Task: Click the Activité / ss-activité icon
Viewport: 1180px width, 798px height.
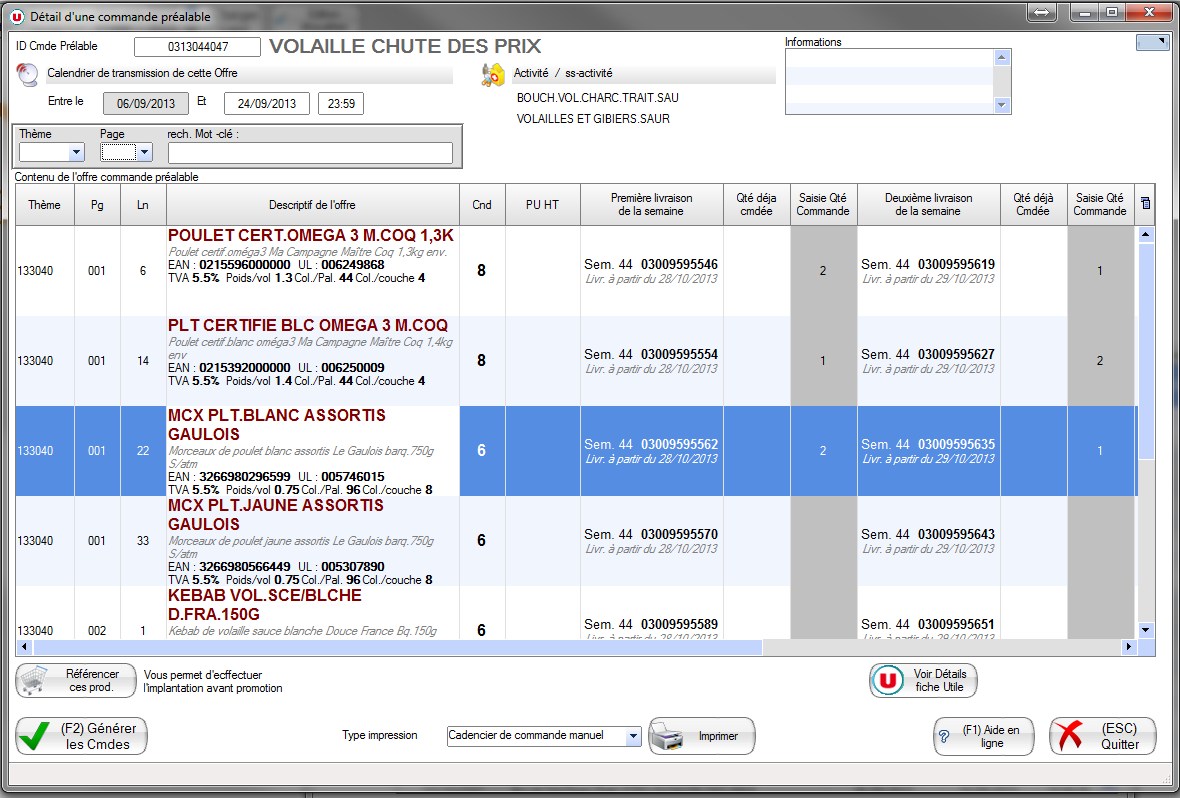Action: [493, 74]
